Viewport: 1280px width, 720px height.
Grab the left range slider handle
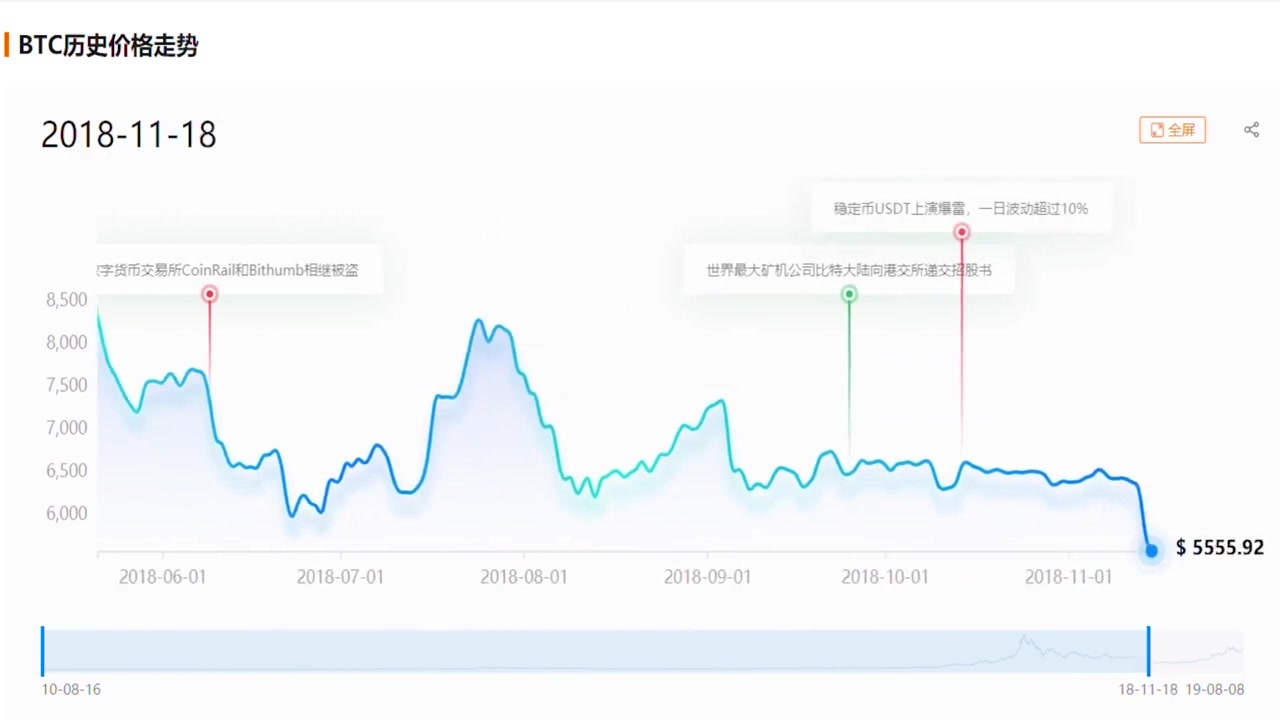pyautogui.click(x=42, y=651)
